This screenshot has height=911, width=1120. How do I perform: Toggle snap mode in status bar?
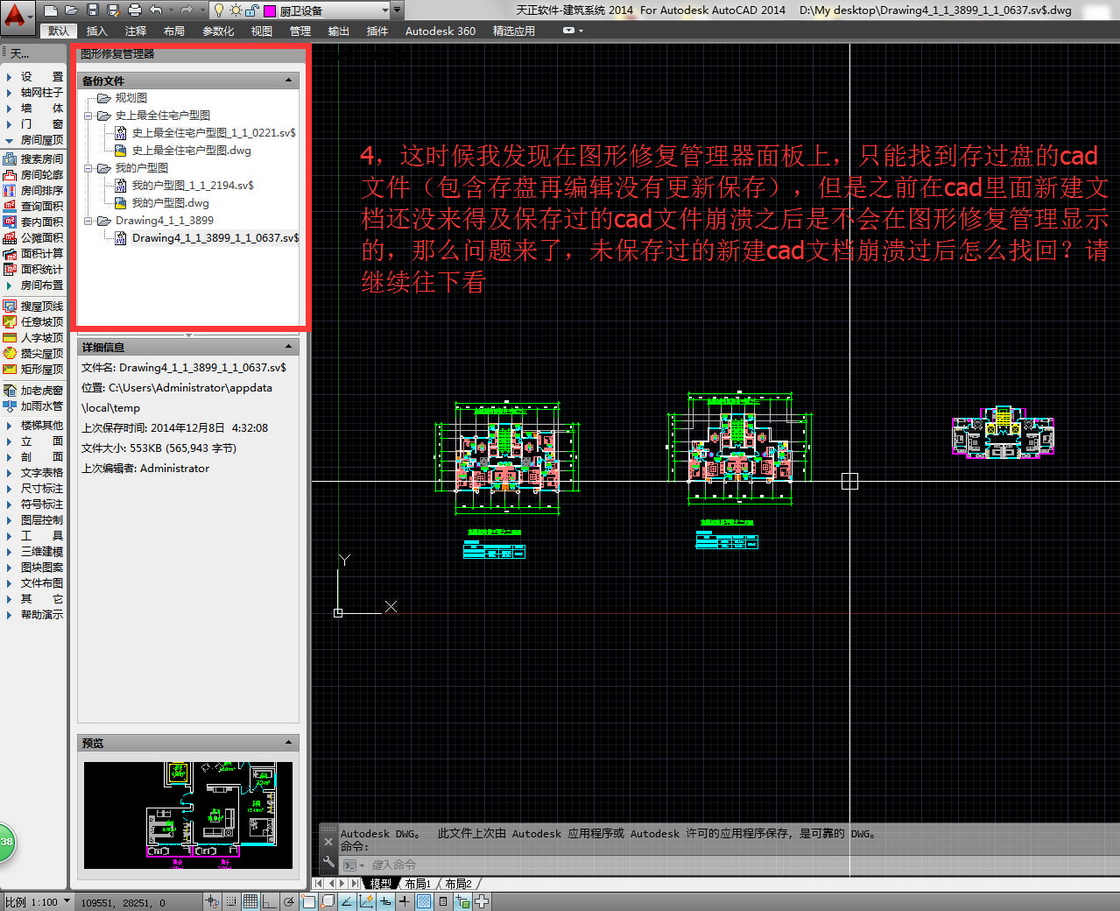pos(231,902)
